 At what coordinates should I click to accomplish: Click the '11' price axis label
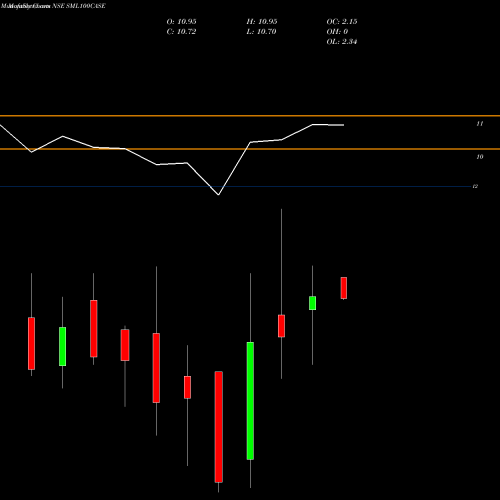click(x=479, y=124)
